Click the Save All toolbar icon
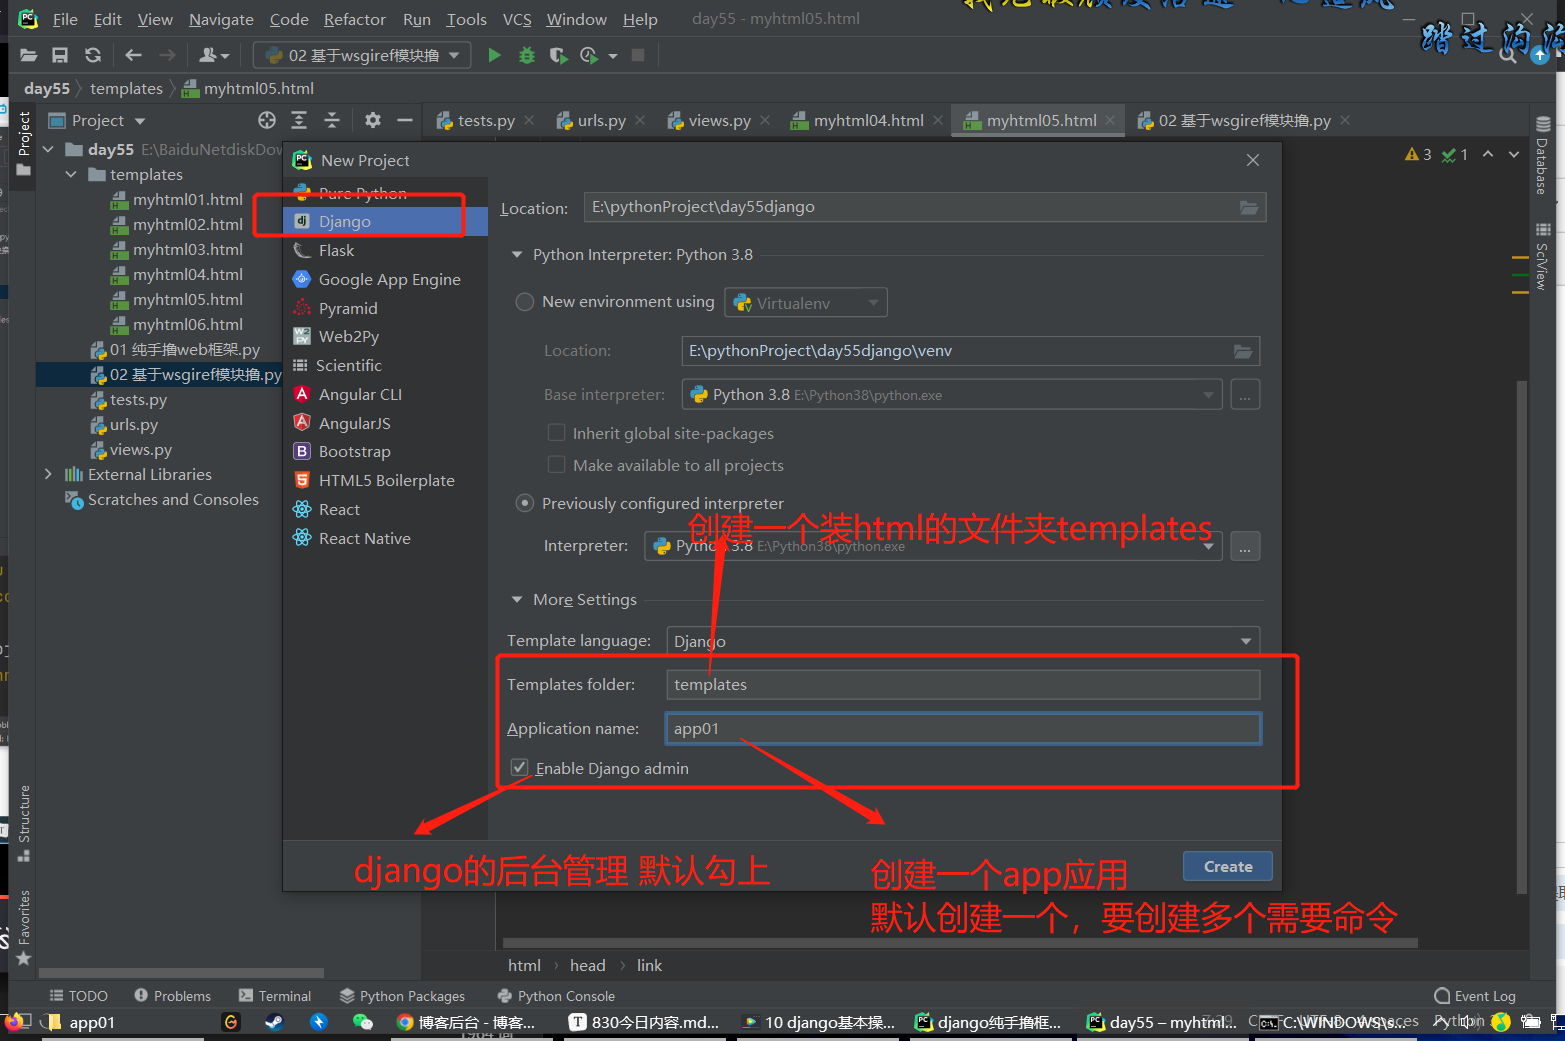 click(60, 55)
